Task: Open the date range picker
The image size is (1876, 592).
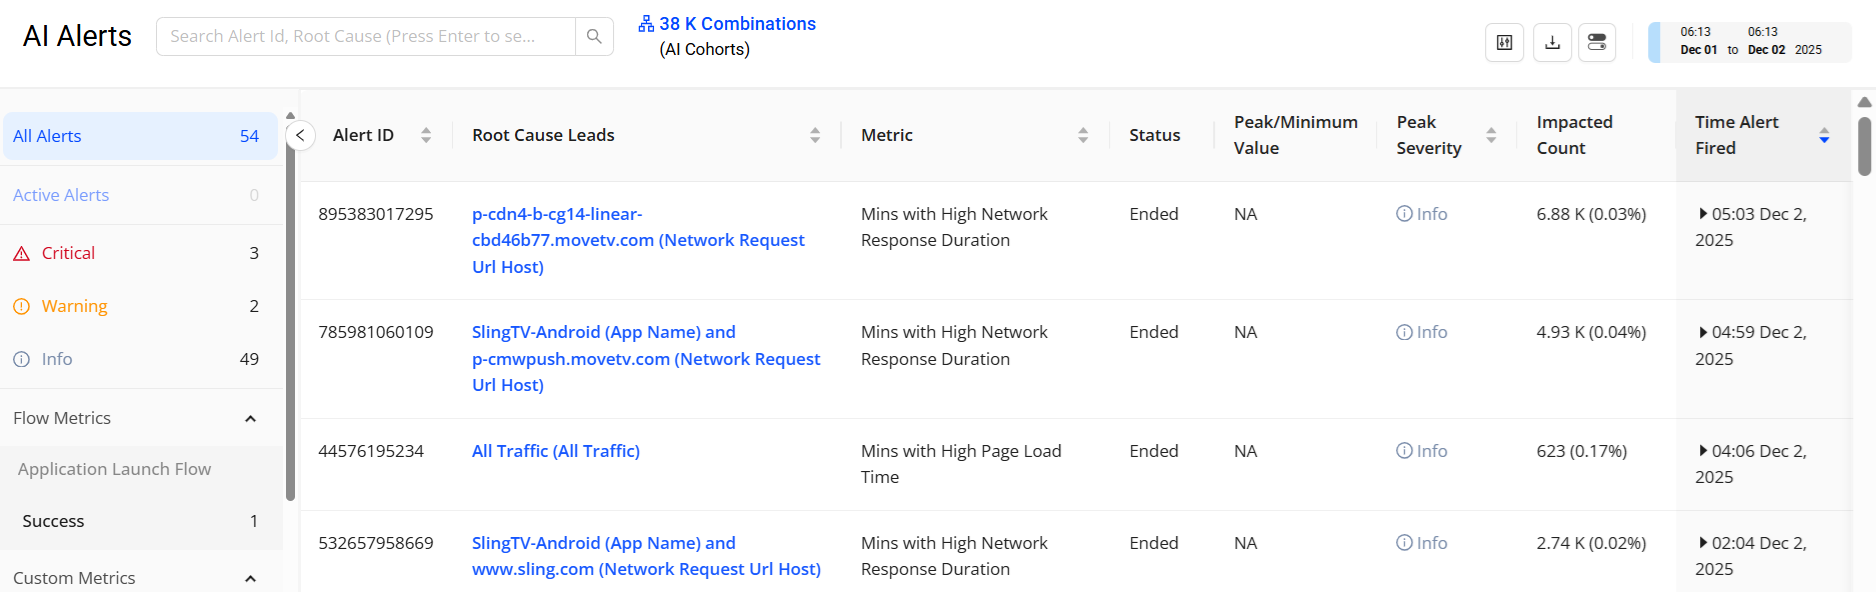Action: tap(1750, 42)
